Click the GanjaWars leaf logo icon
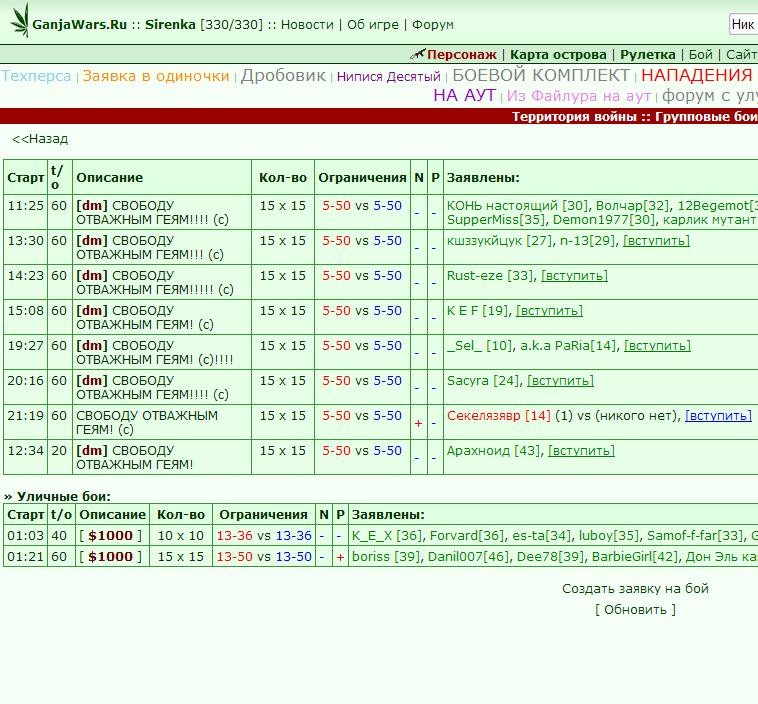The height and width of the screenshot is (704, 758). (x=20, y=20)
